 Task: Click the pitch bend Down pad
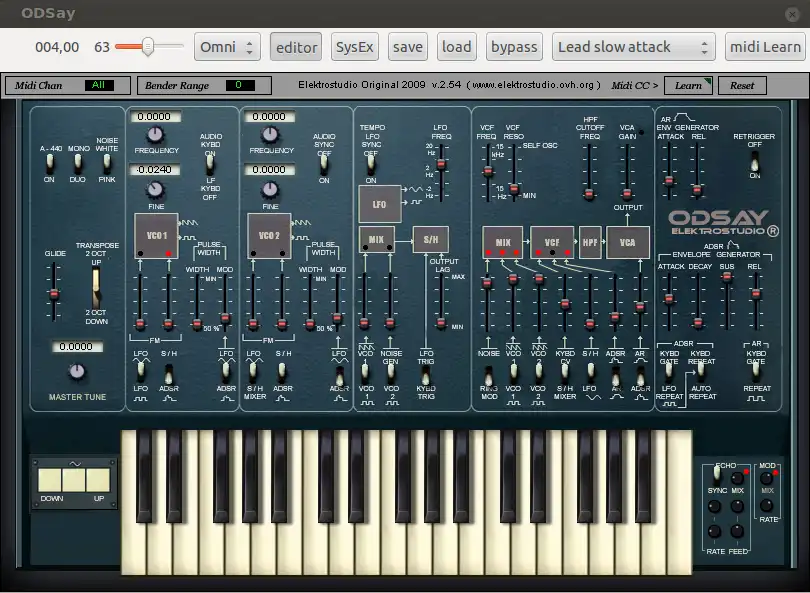coord(50,480)
